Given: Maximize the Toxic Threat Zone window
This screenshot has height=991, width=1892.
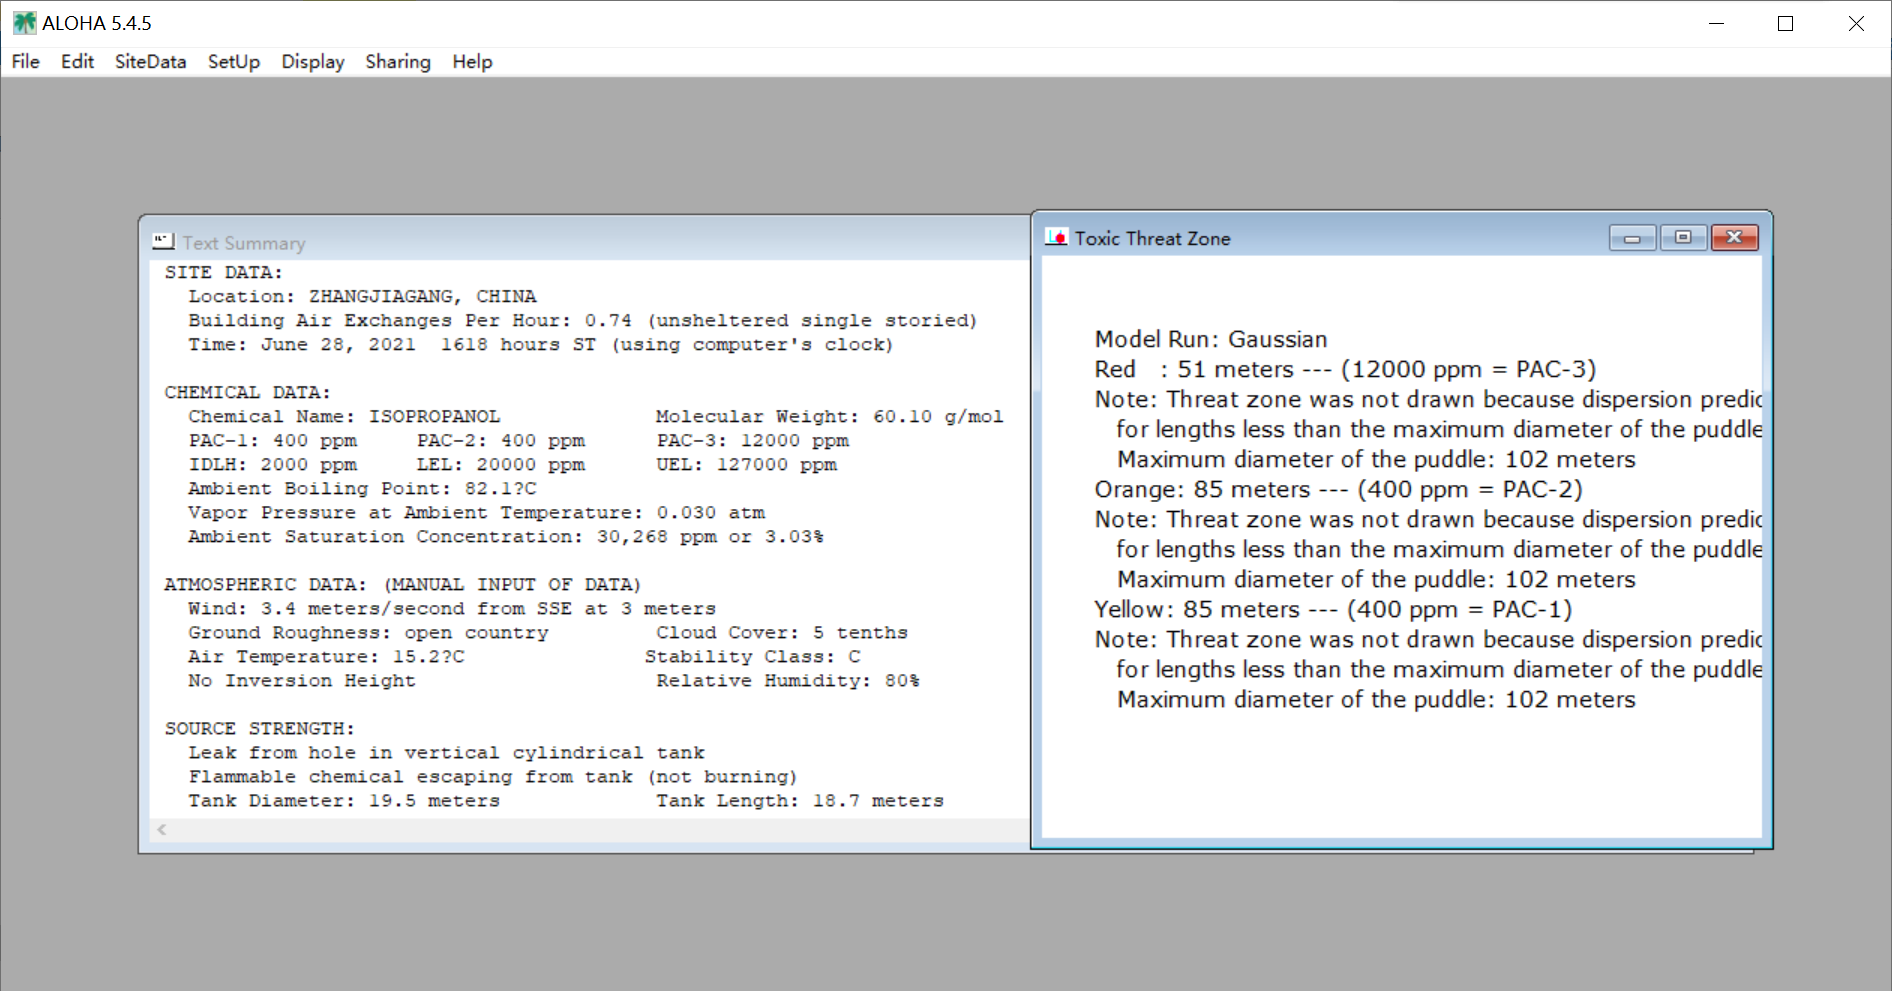Looking at the screenshot, I should [x=1684, y=238].
